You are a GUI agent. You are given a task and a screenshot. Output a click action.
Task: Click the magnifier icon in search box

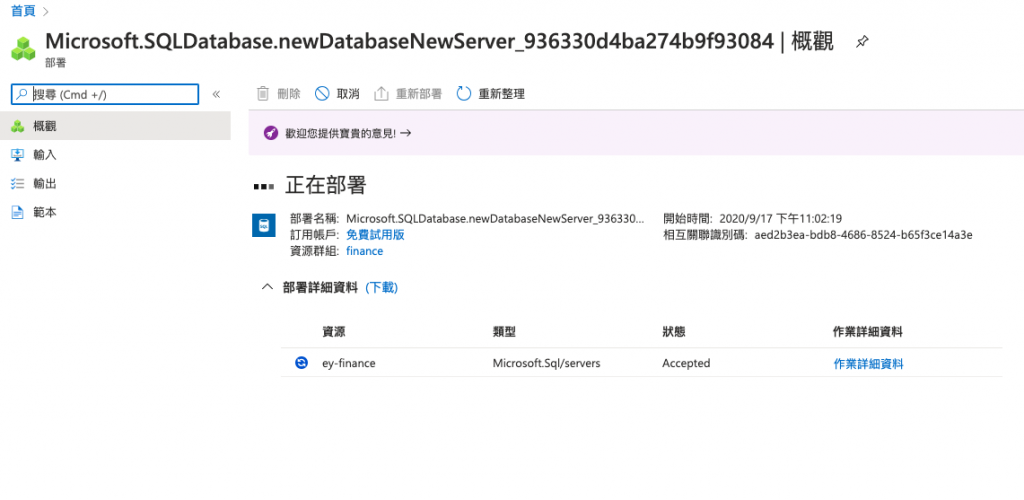point(23,94)
